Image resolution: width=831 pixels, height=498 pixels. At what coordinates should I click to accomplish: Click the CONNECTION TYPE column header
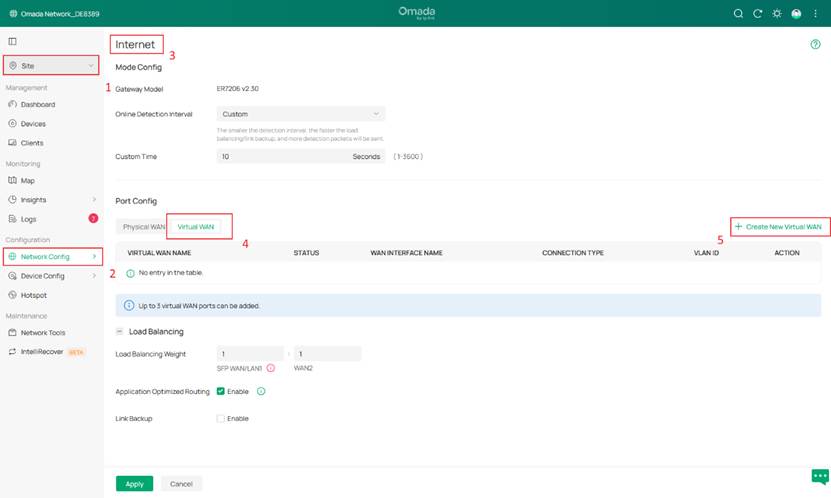coord(573,253)
